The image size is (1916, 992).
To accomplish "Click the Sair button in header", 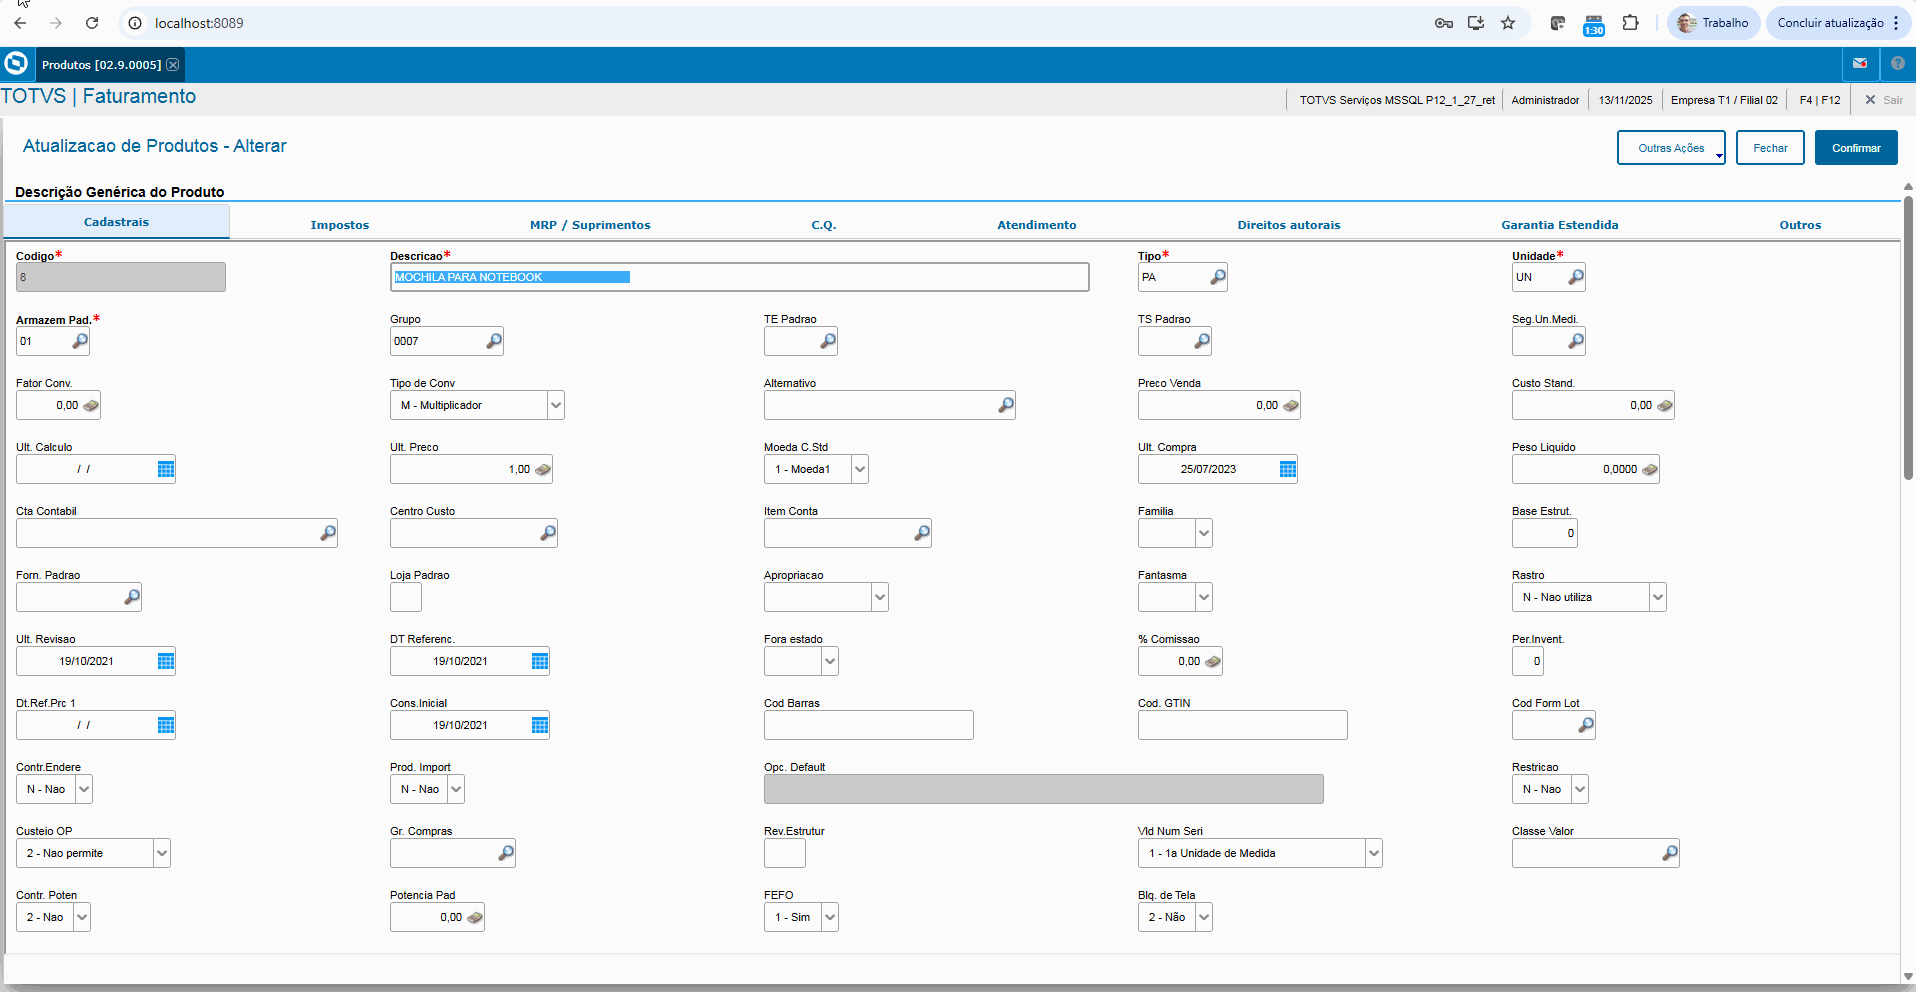I will (1884, 100).
